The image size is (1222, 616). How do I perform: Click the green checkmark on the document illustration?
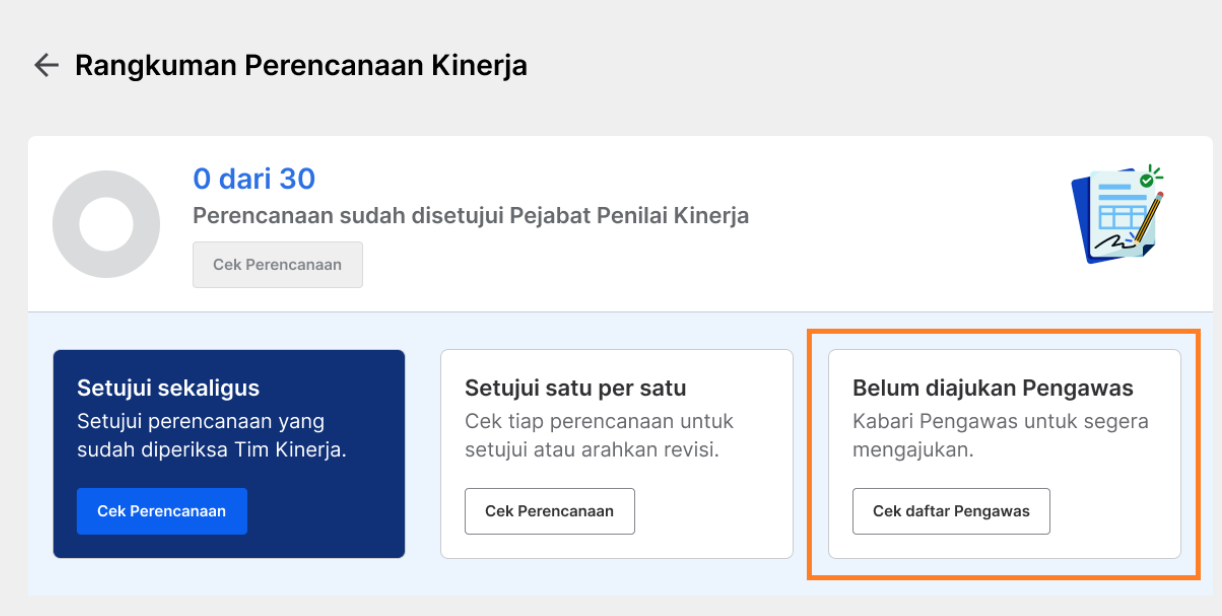(1146, 182)
